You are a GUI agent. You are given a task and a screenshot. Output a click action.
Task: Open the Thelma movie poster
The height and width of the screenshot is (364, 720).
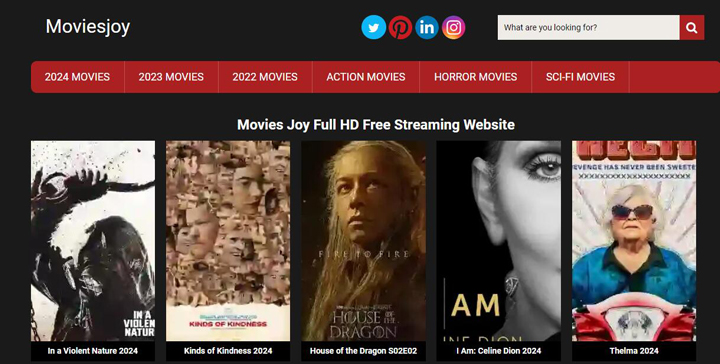coord(634,241)
